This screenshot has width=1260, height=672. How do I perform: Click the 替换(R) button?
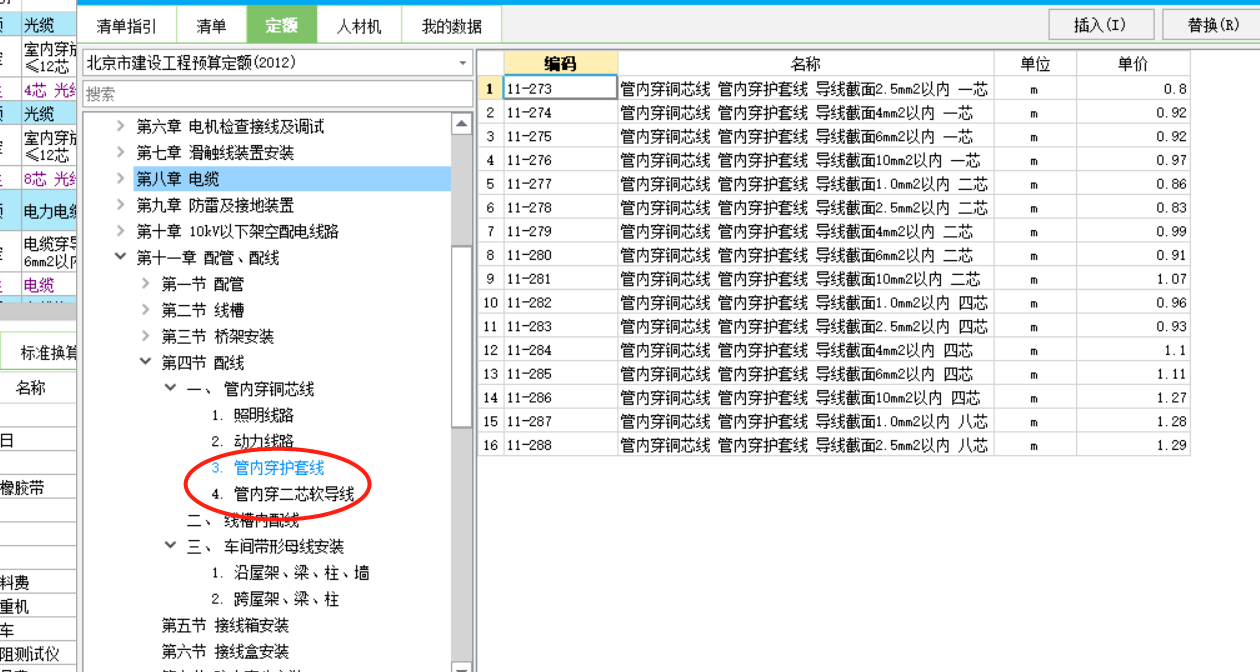pyautogui.click(x=1213, y=23)
